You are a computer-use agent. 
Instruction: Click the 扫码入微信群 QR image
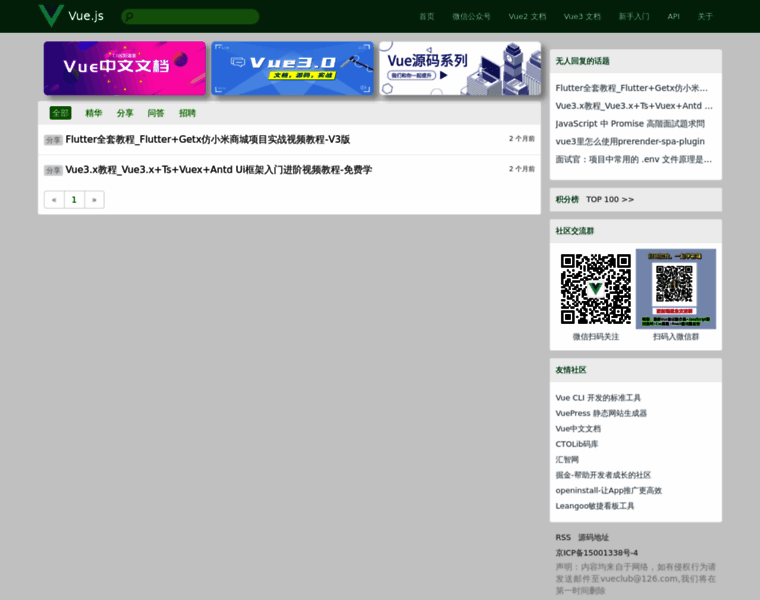(x=676, y=289)
